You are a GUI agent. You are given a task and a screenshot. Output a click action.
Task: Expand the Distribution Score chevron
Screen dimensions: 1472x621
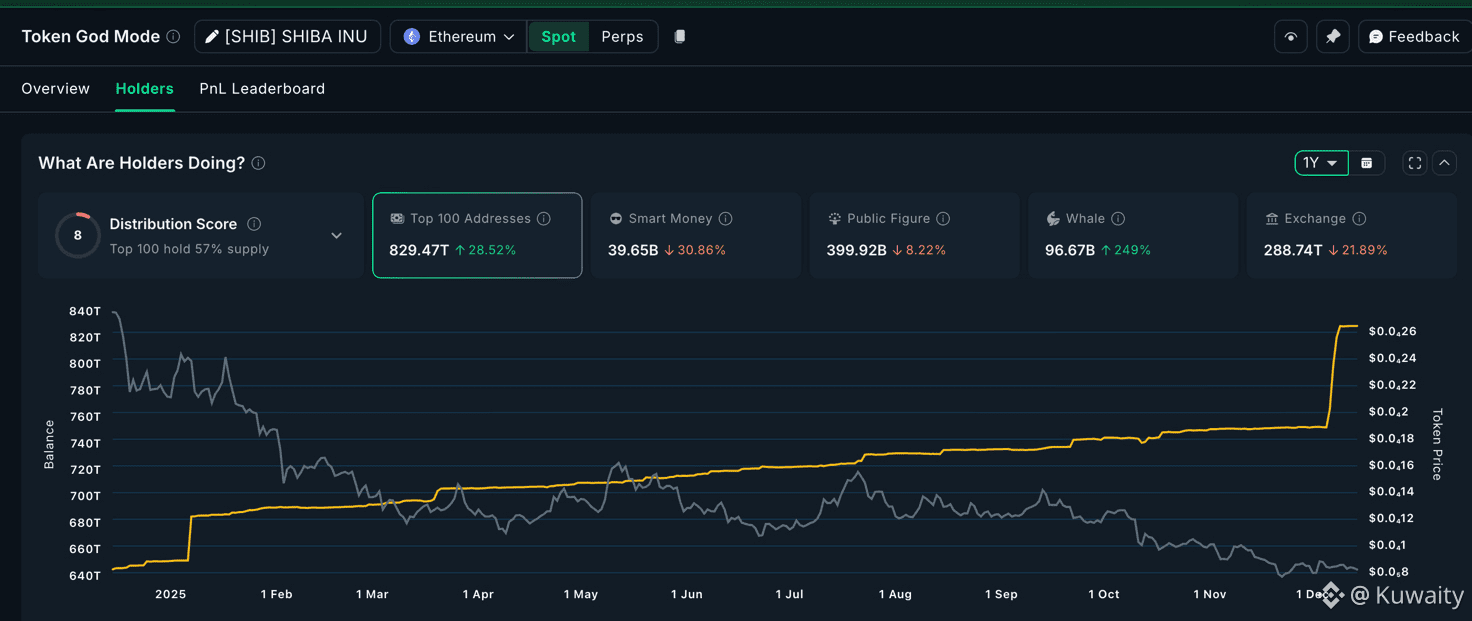tap(337, 236)
